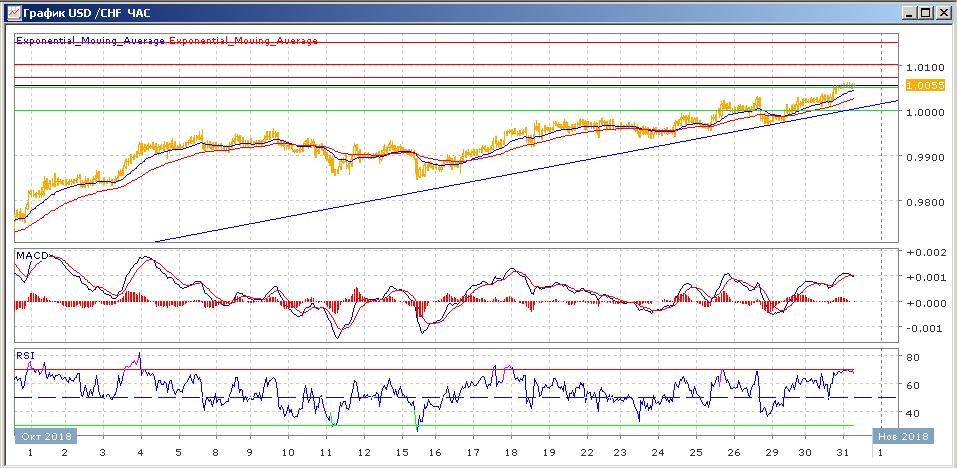This screenshot has height=468, width=957.
Task: Minimize the График USD/CHF window
Action: pos(910,12)
